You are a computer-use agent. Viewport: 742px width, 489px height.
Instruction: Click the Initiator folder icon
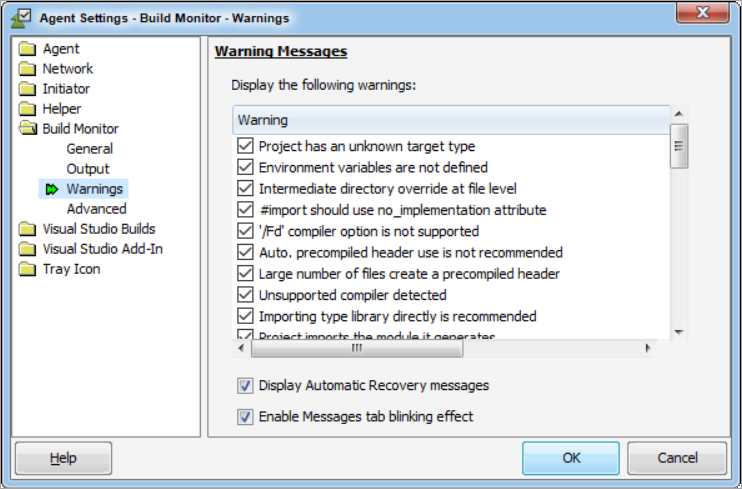[x=27, y=89]
